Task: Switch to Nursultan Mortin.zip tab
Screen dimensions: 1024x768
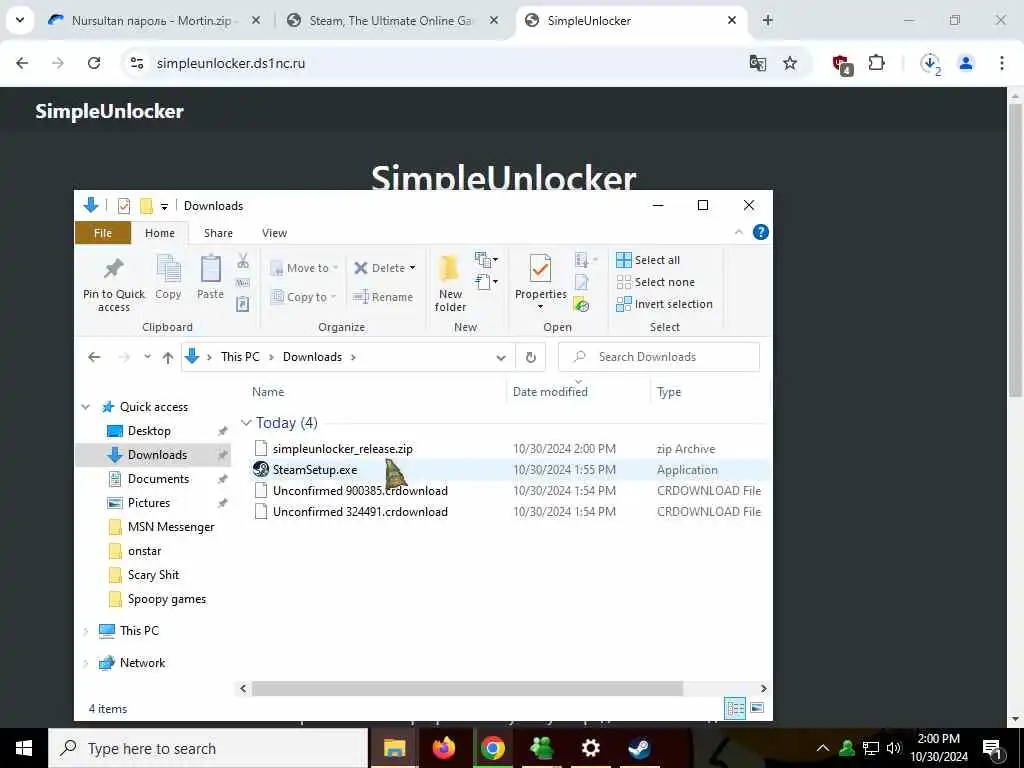Action: click(152, 20)
